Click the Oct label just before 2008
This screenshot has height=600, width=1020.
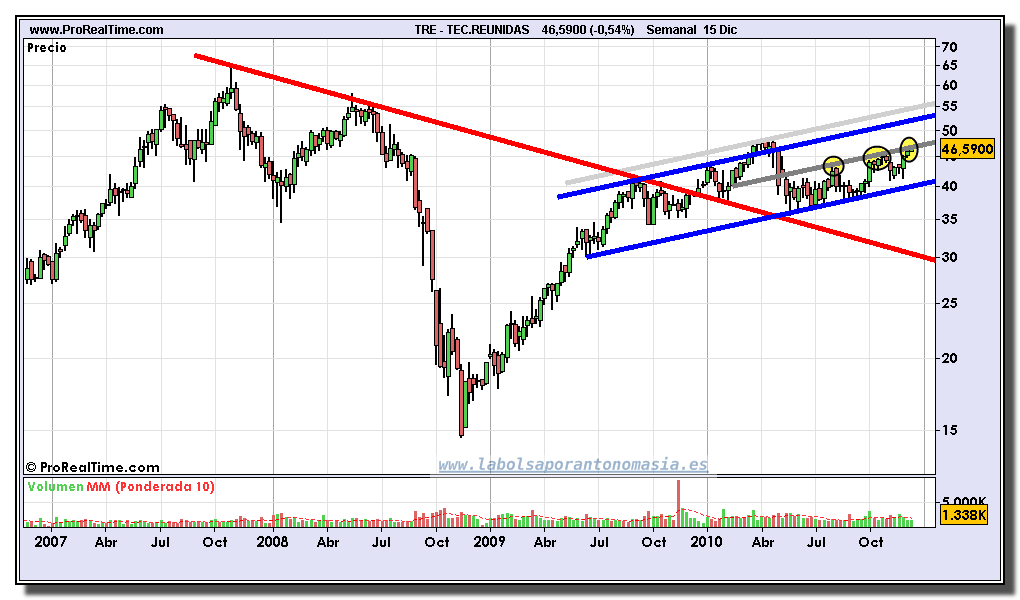pos(215,542)
